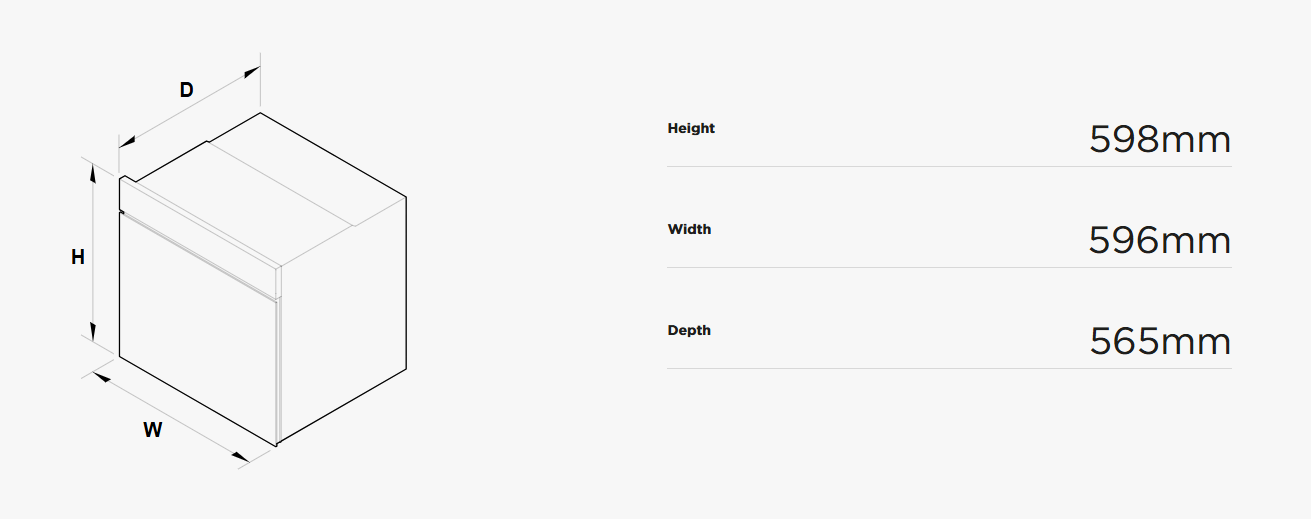1311x519 pixels.
Task: Click the arrowhead at bottom of H dimension line
Action: pyautogui.click(x=93, y=332)
